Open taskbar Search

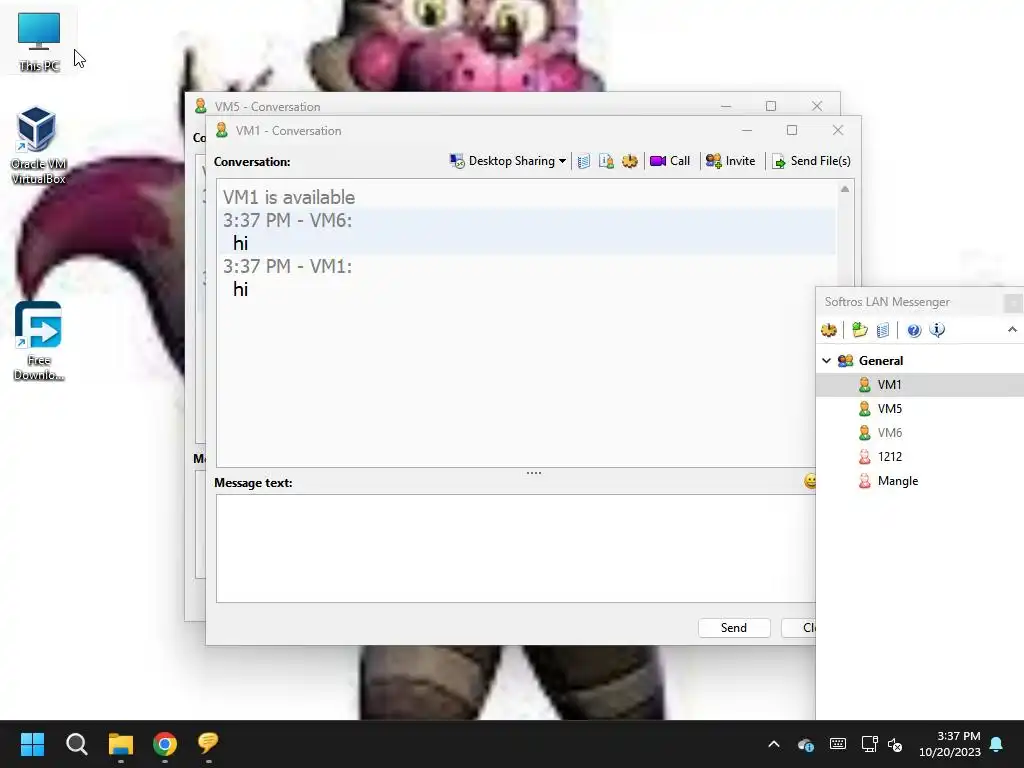pyautogui.click(x=76, y=744)
